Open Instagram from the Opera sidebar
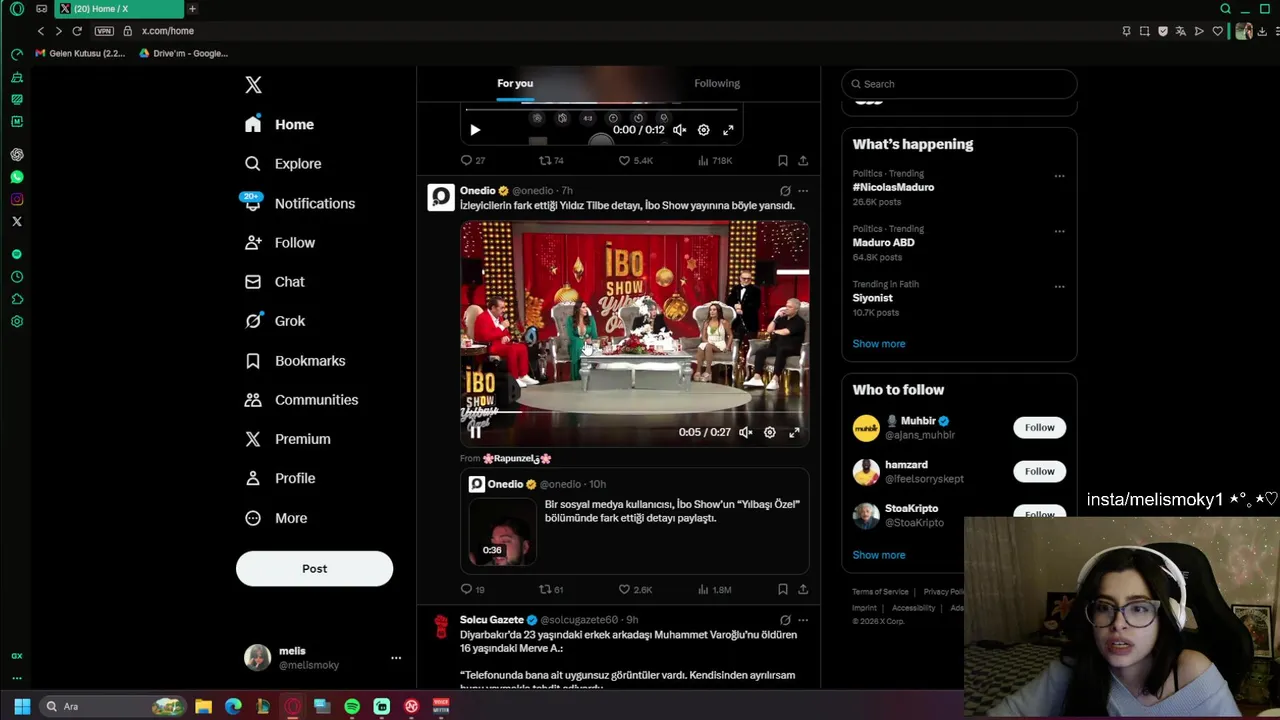Screen dimensions: 1280x720 tap(17, 199)
